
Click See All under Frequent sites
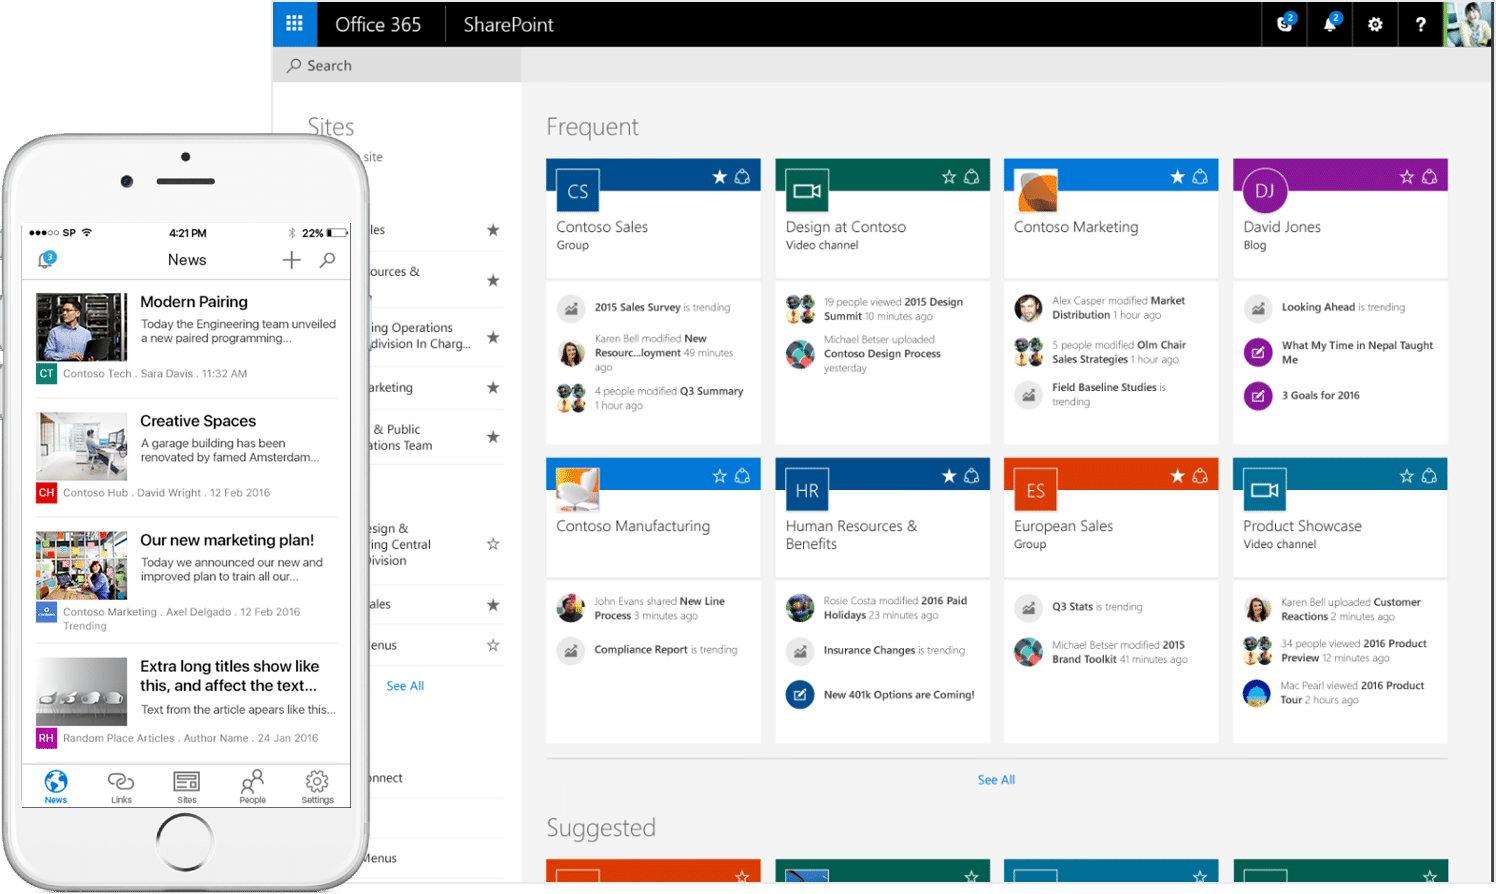tap(996, 780)
